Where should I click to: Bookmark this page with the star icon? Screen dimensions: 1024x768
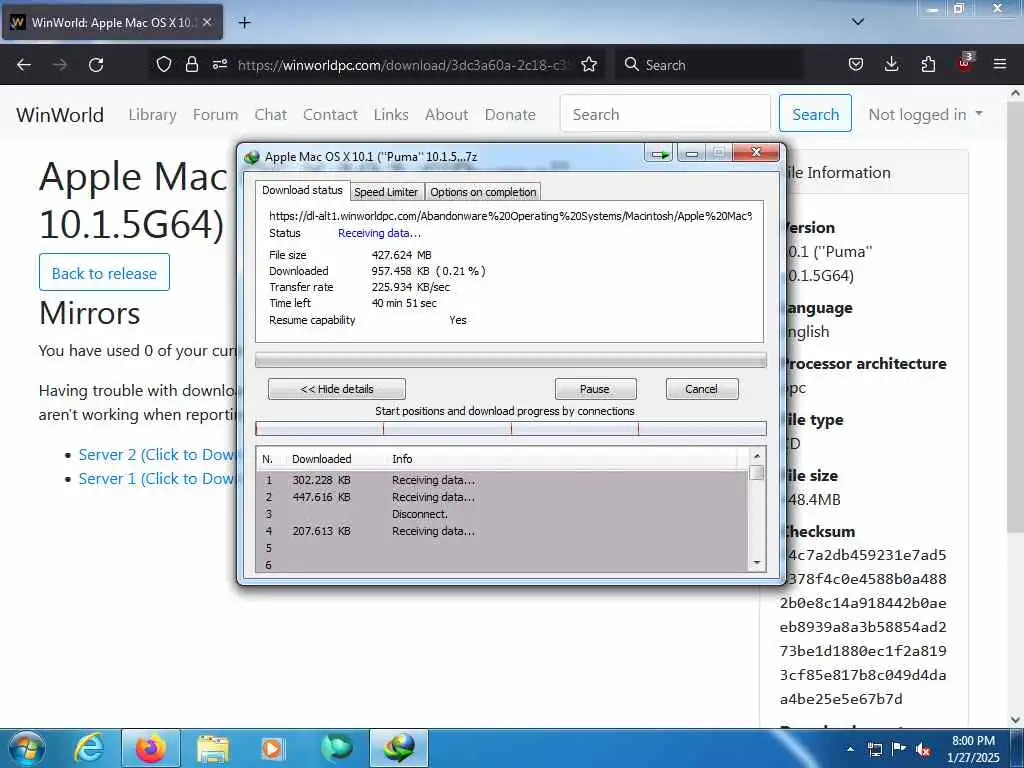coord(589,64)
